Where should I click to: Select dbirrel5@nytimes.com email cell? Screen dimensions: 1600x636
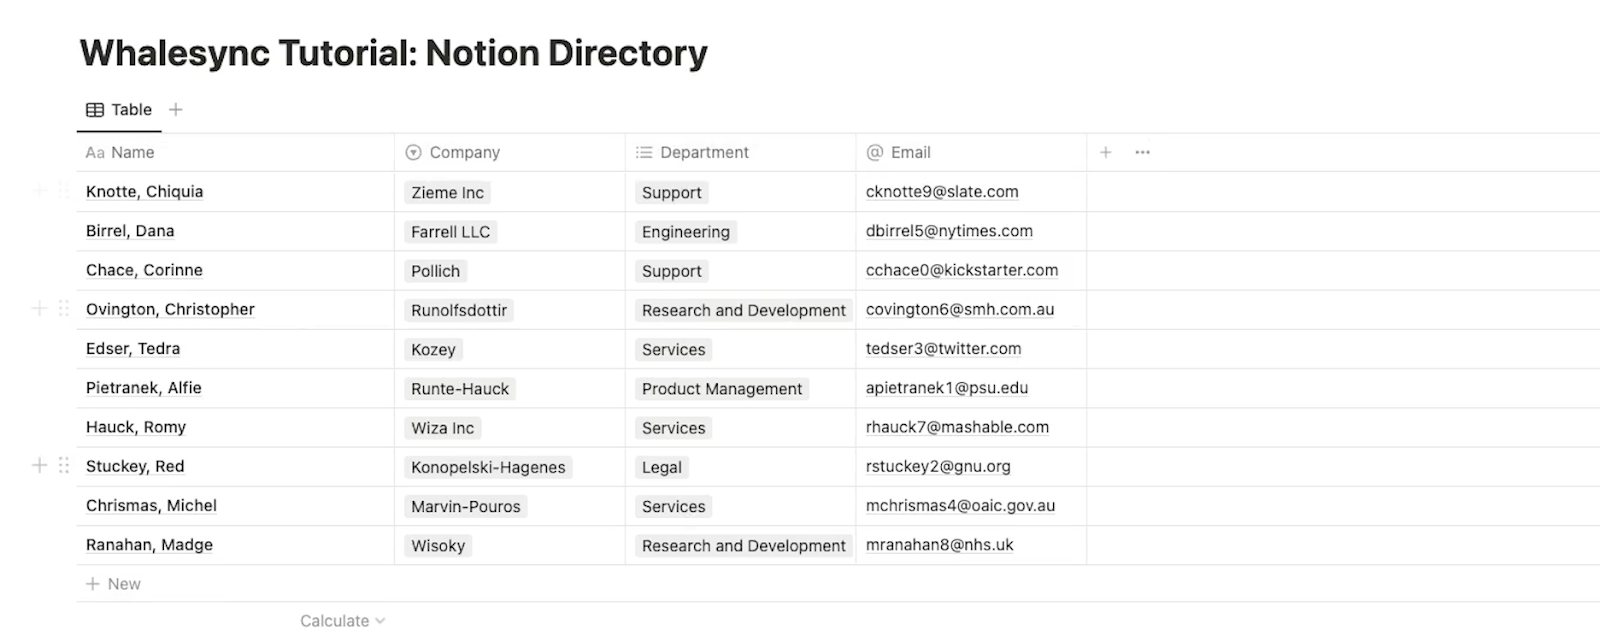click(971, 231)
